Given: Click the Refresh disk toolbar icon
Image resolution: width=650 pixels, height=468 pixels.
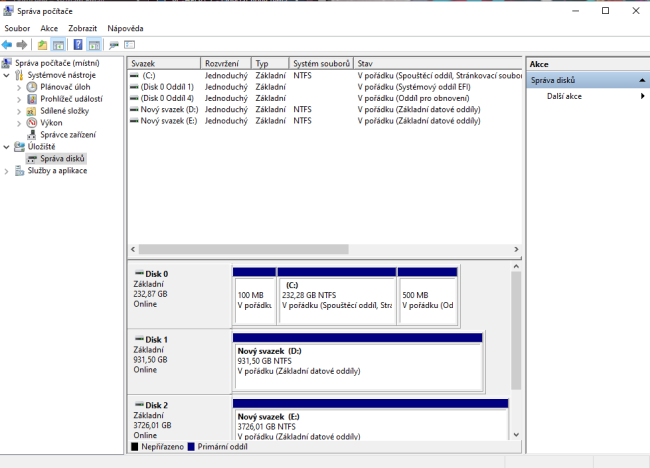Looking at the screenshot, I should pos(114,45).
